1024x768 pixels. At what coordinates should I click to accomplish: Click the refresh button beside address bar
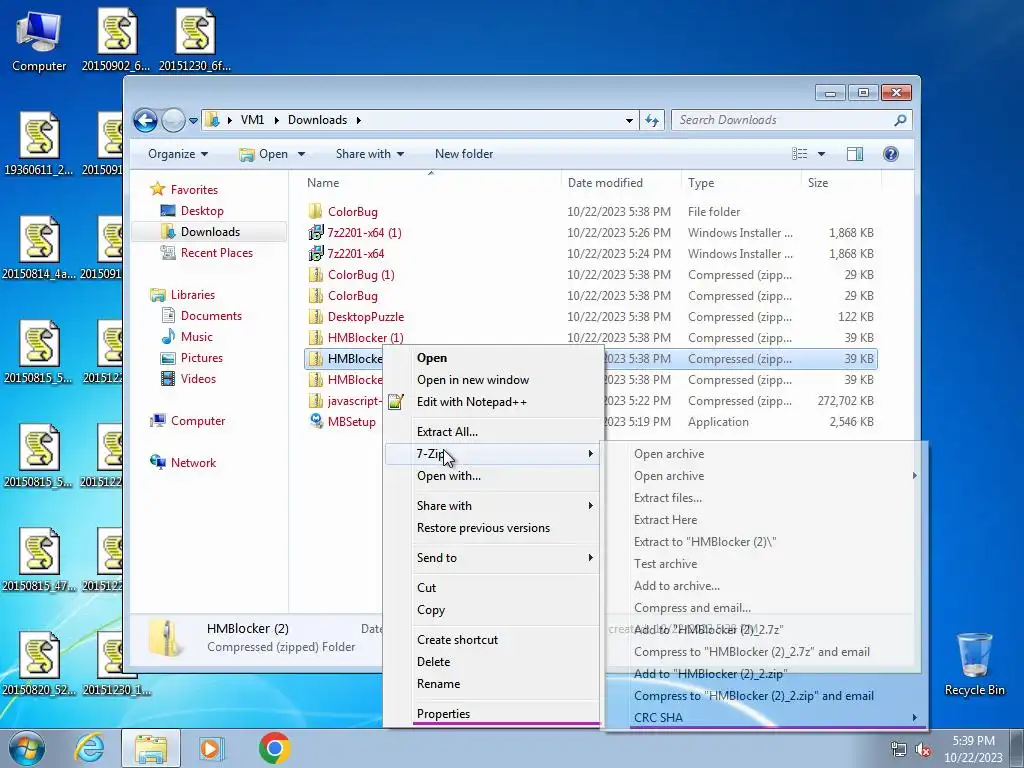[x=652, y=120]
